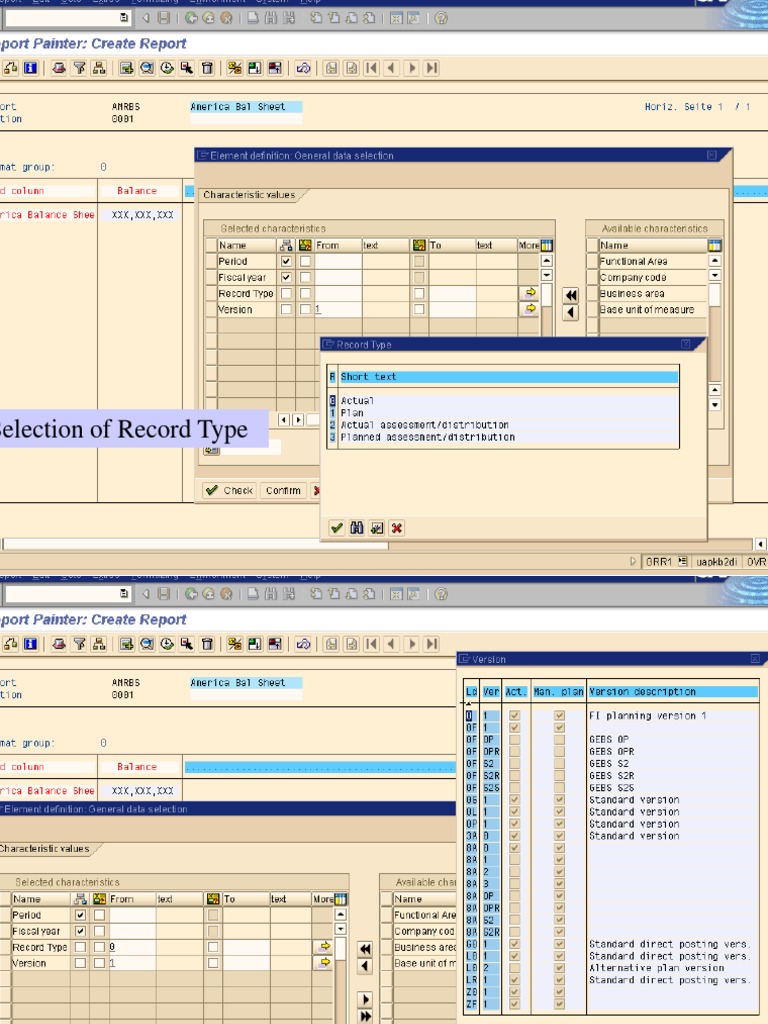Click yellow More arrow in upper Record Type row
Image resolution: width=768 pixels, height=1024 pixels.
coord(530,293)
